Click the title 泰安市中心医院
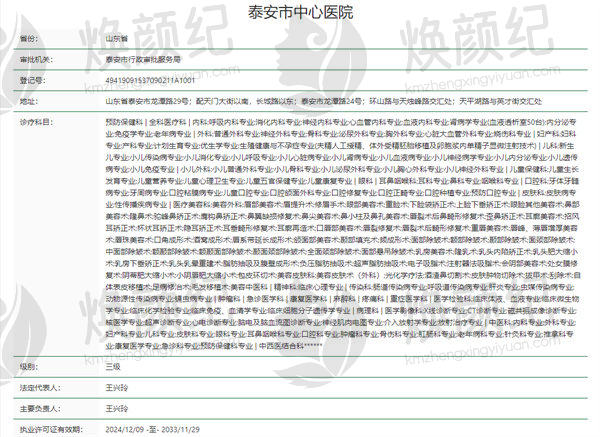 pos(300,12)
